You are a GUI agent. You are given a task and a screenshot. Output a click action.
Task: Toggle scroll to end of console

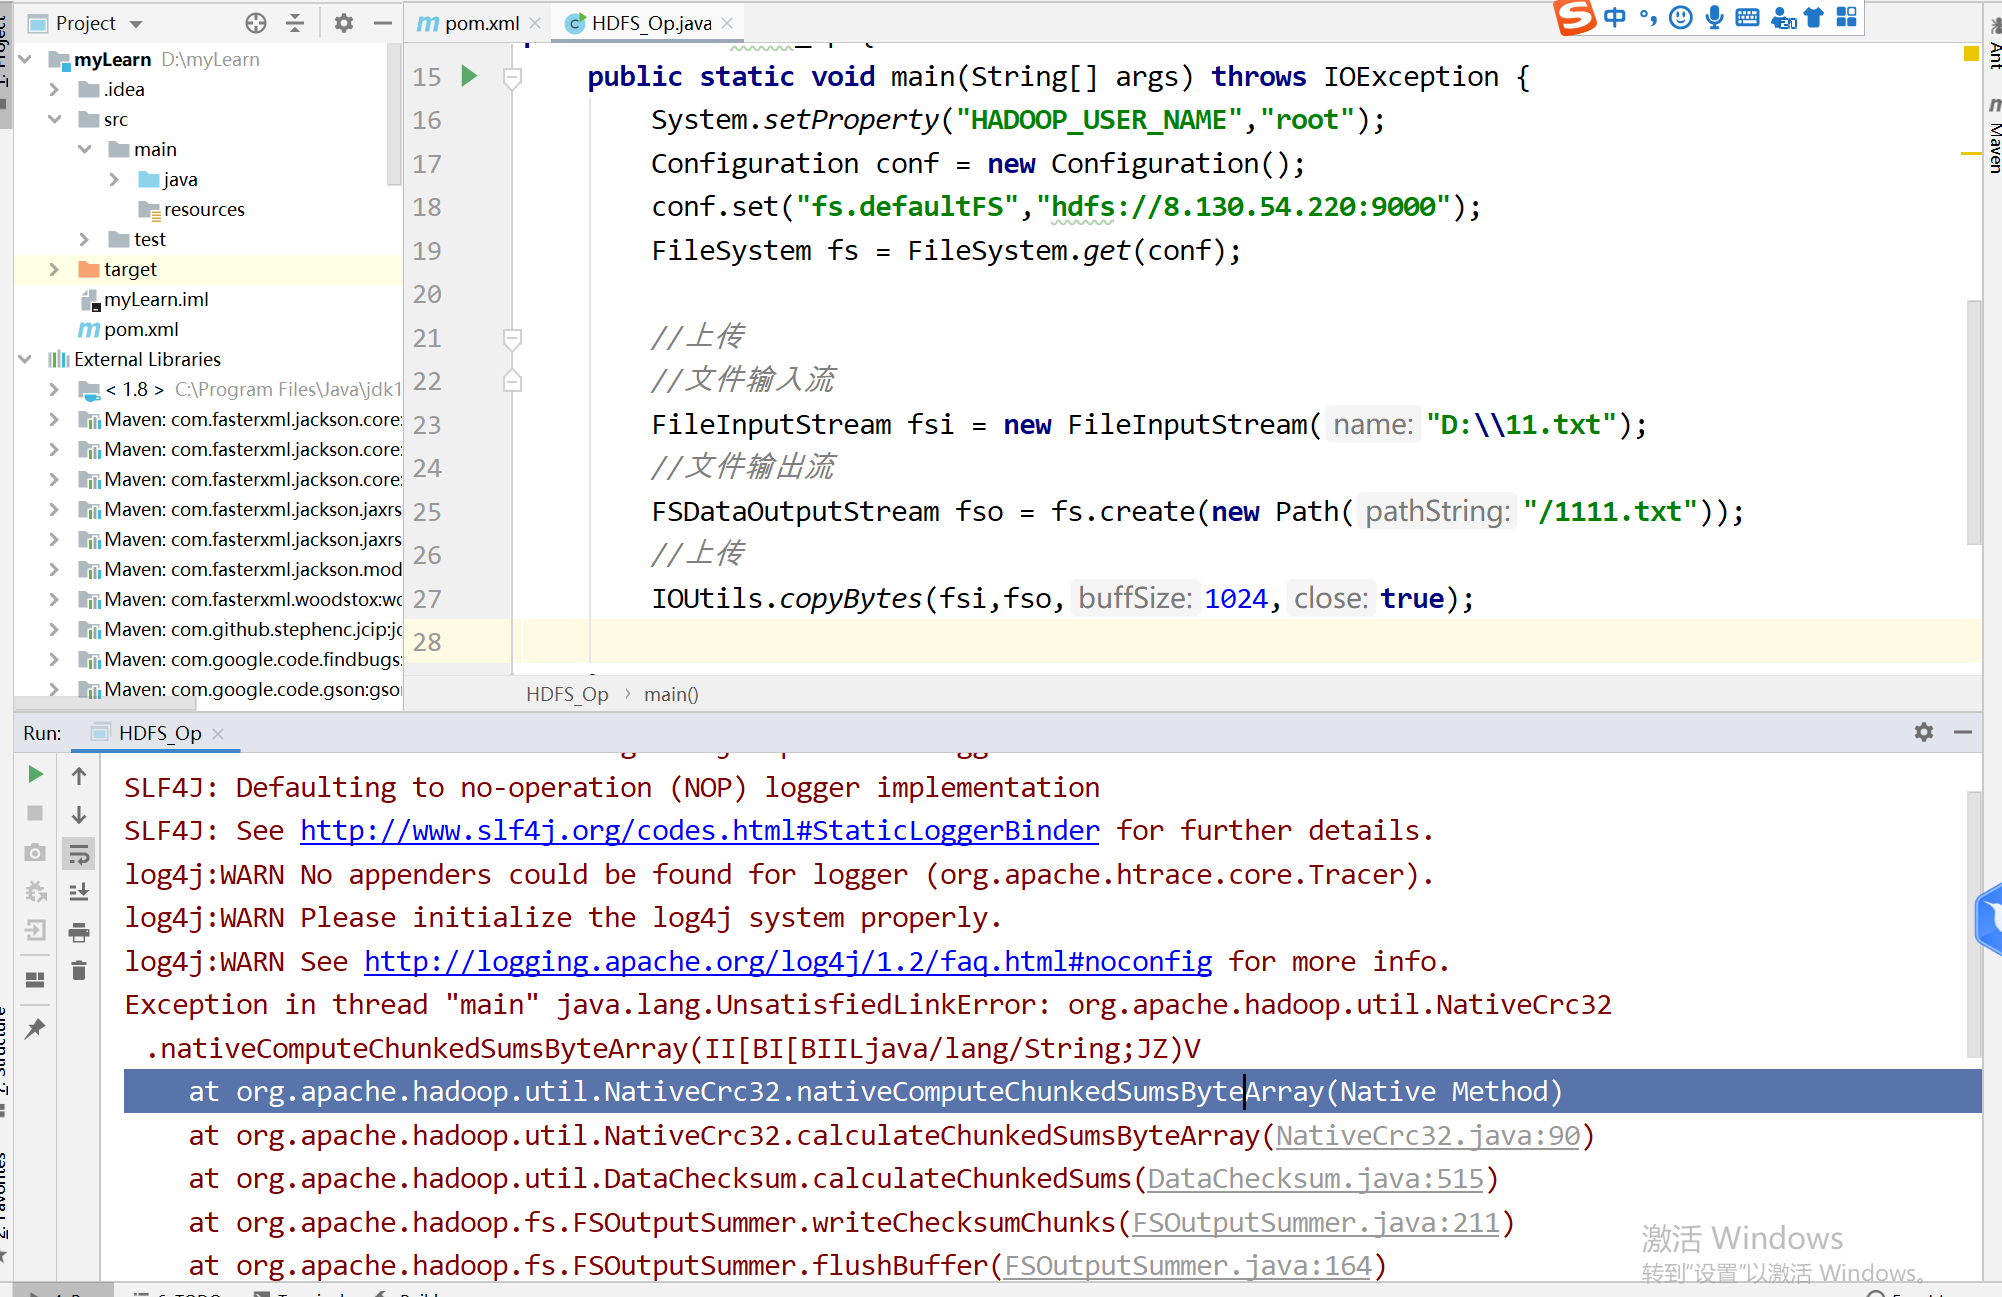click(x=79, y=892)
